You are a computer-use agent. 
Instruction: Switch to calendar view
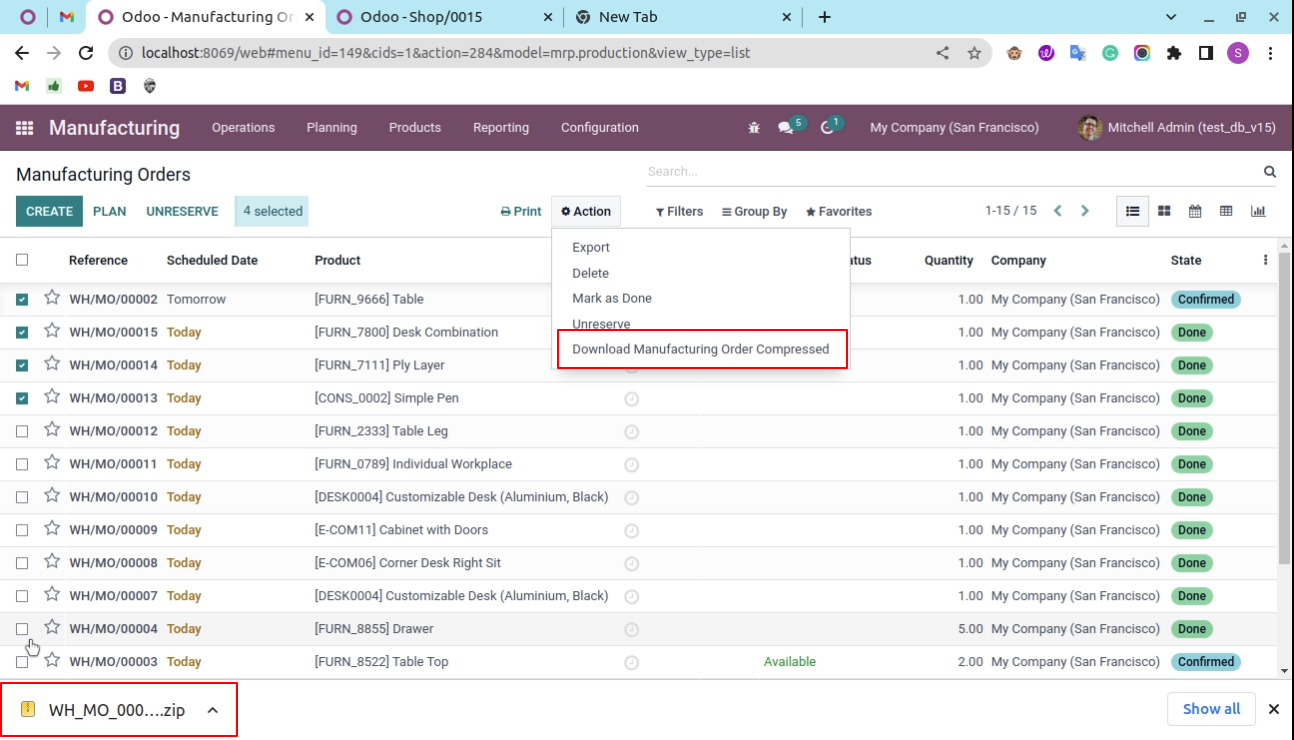1195,211
